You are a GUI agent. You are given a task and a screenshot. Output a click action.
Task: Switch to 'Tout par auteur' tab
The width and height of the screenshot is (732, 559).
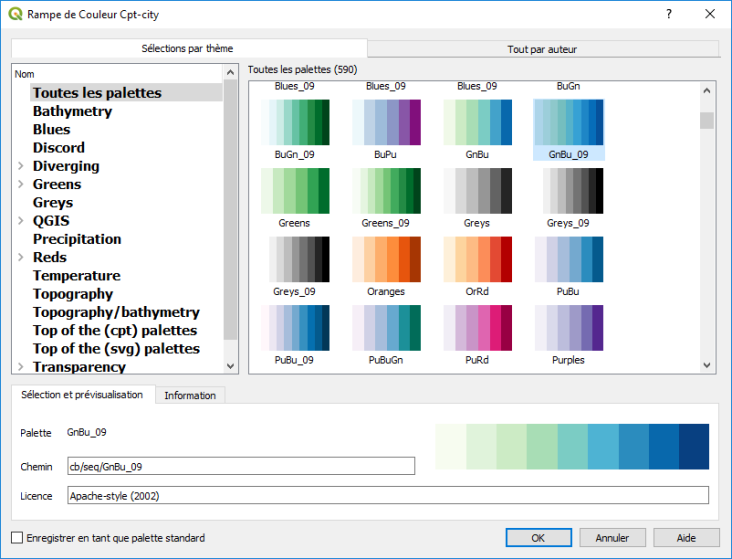coord(542,49)
